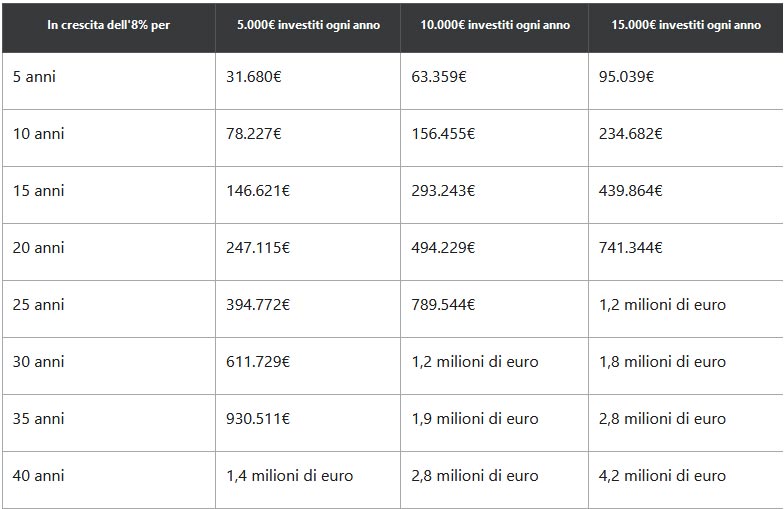Click the "15 anni" row label
Viewport: 784px width, 509px height.
pyautogui.click(x=39, y=190)
